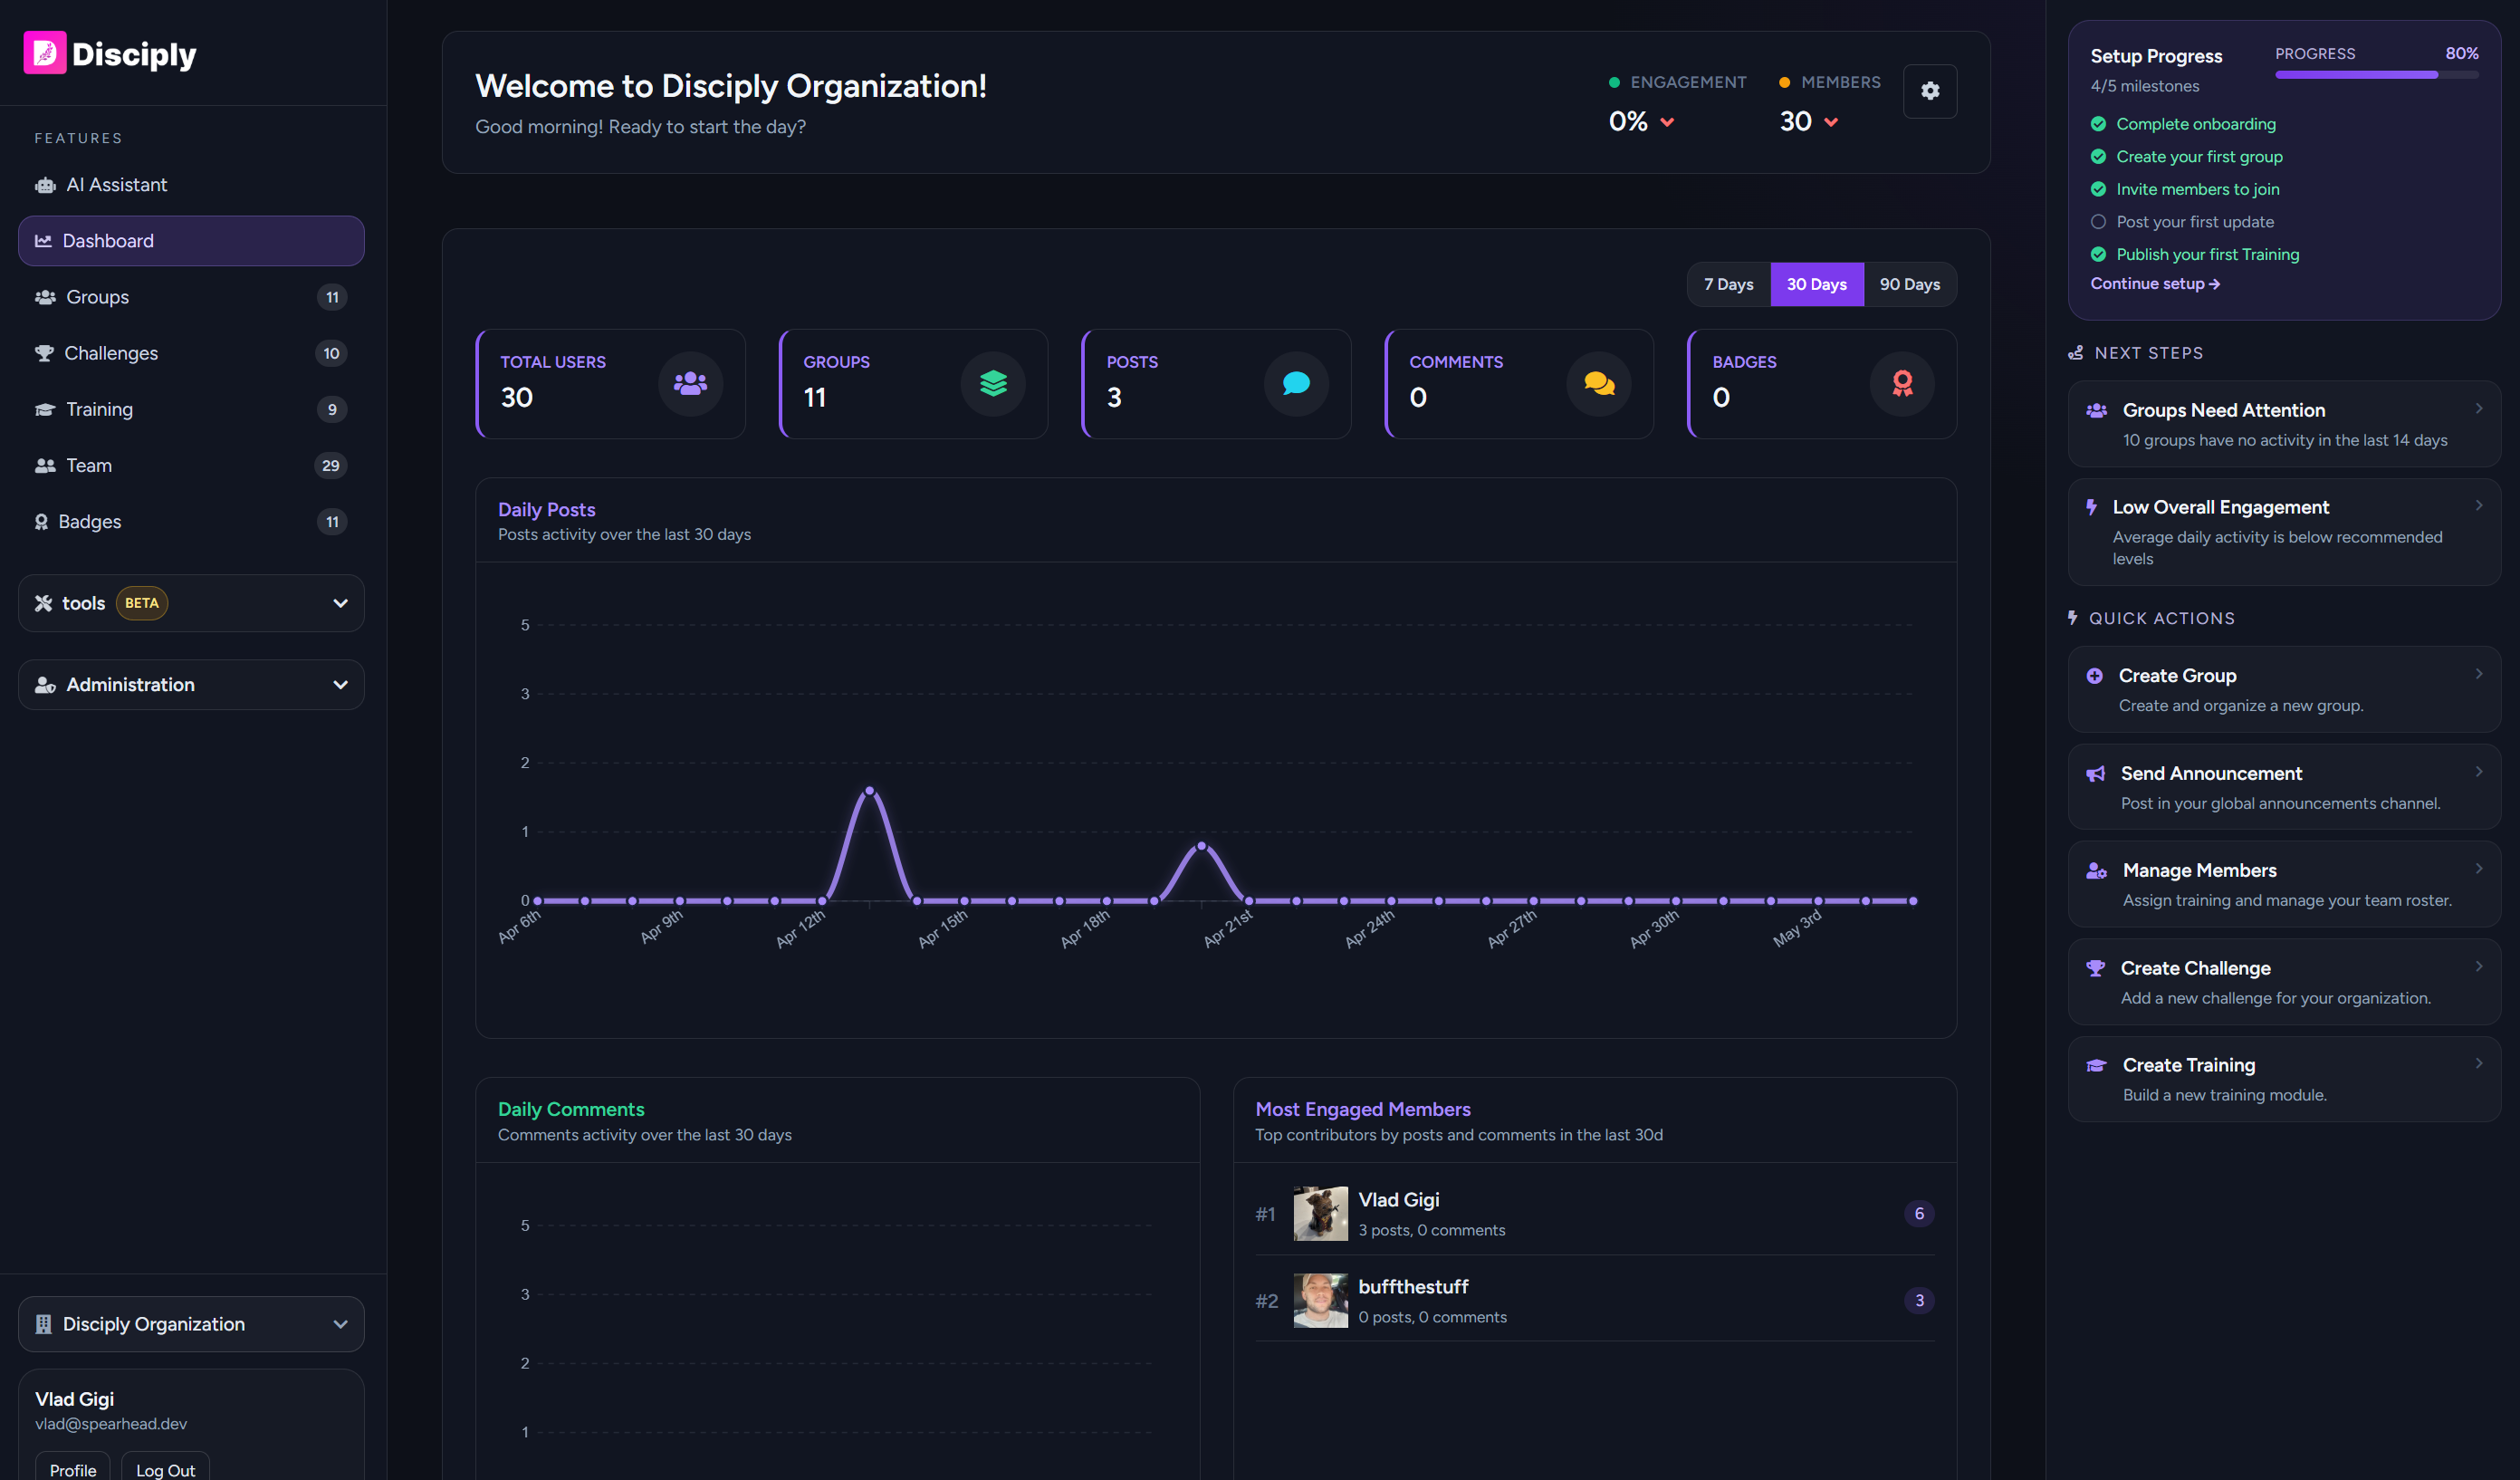Click Vlad Gigi's avatar in Most Engaged Members
This screenshot has width=2520, height=1480.
(x=1320, y=1214)
